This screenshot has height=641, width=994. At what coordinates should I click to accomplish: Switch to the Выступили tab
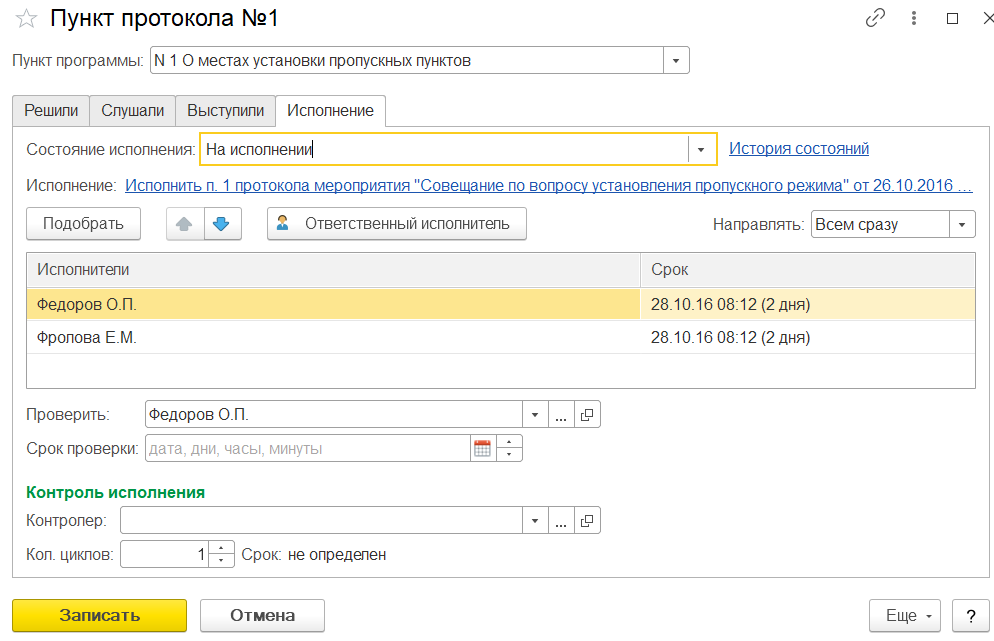[225, 111]
